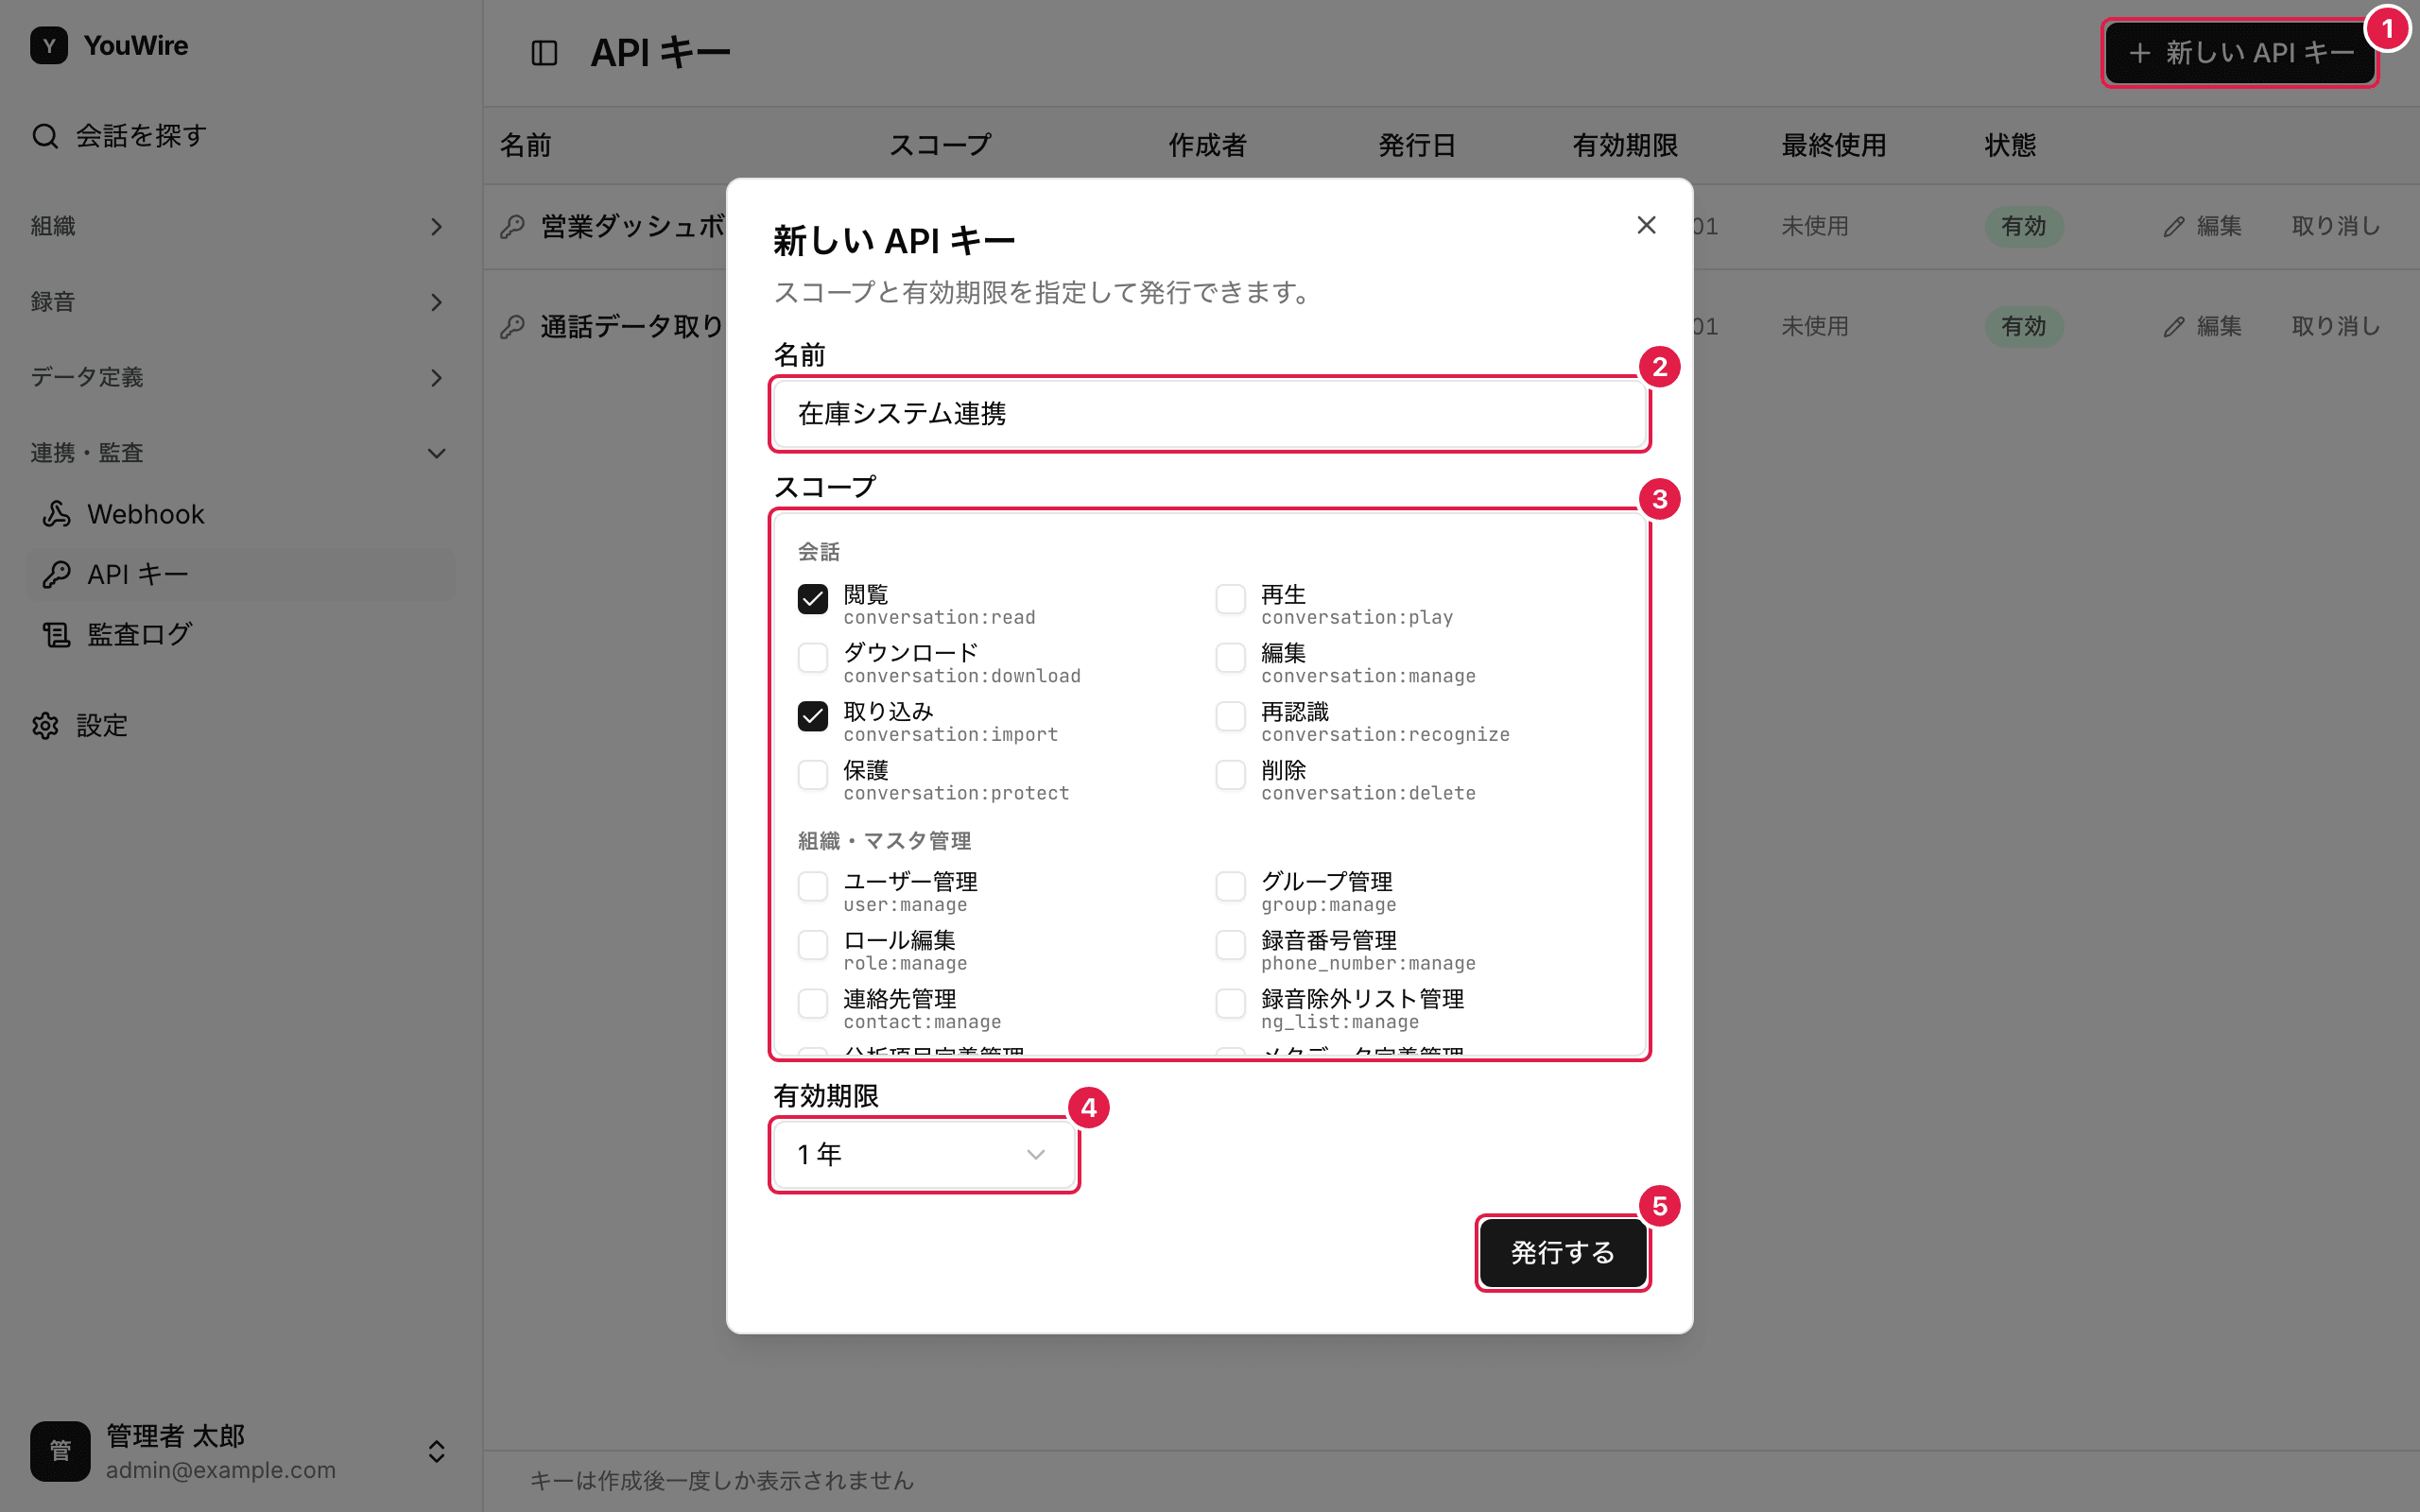Click the スコープ column header

coord(940,146)
